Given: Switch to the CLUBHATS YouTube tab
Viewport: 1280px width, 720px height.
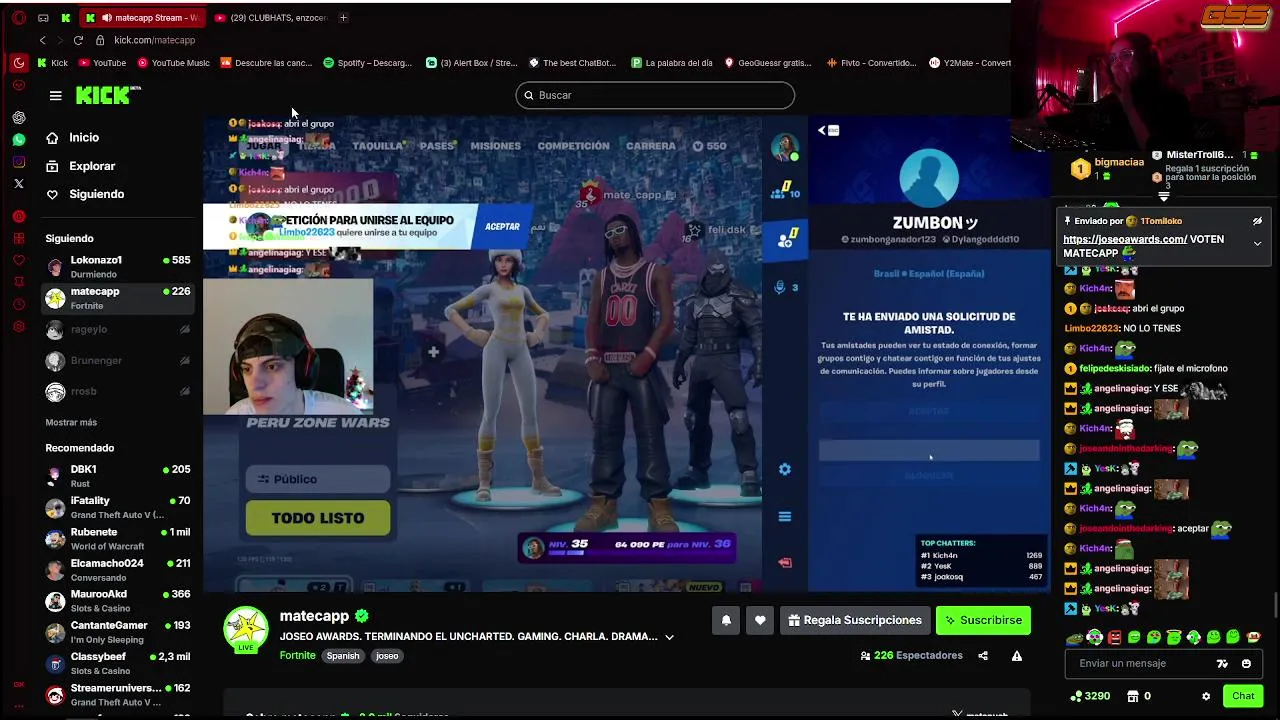Looking at the screenshot, I should (x=271, y=17).
